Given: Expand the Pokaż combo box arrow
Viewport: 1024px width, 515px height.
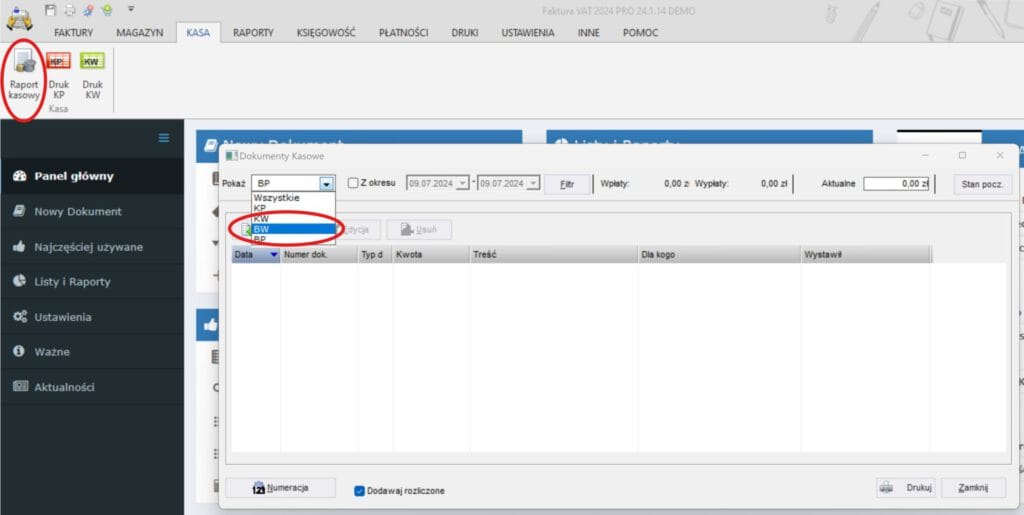Looking at the screenshot, I should pos(326,184).
